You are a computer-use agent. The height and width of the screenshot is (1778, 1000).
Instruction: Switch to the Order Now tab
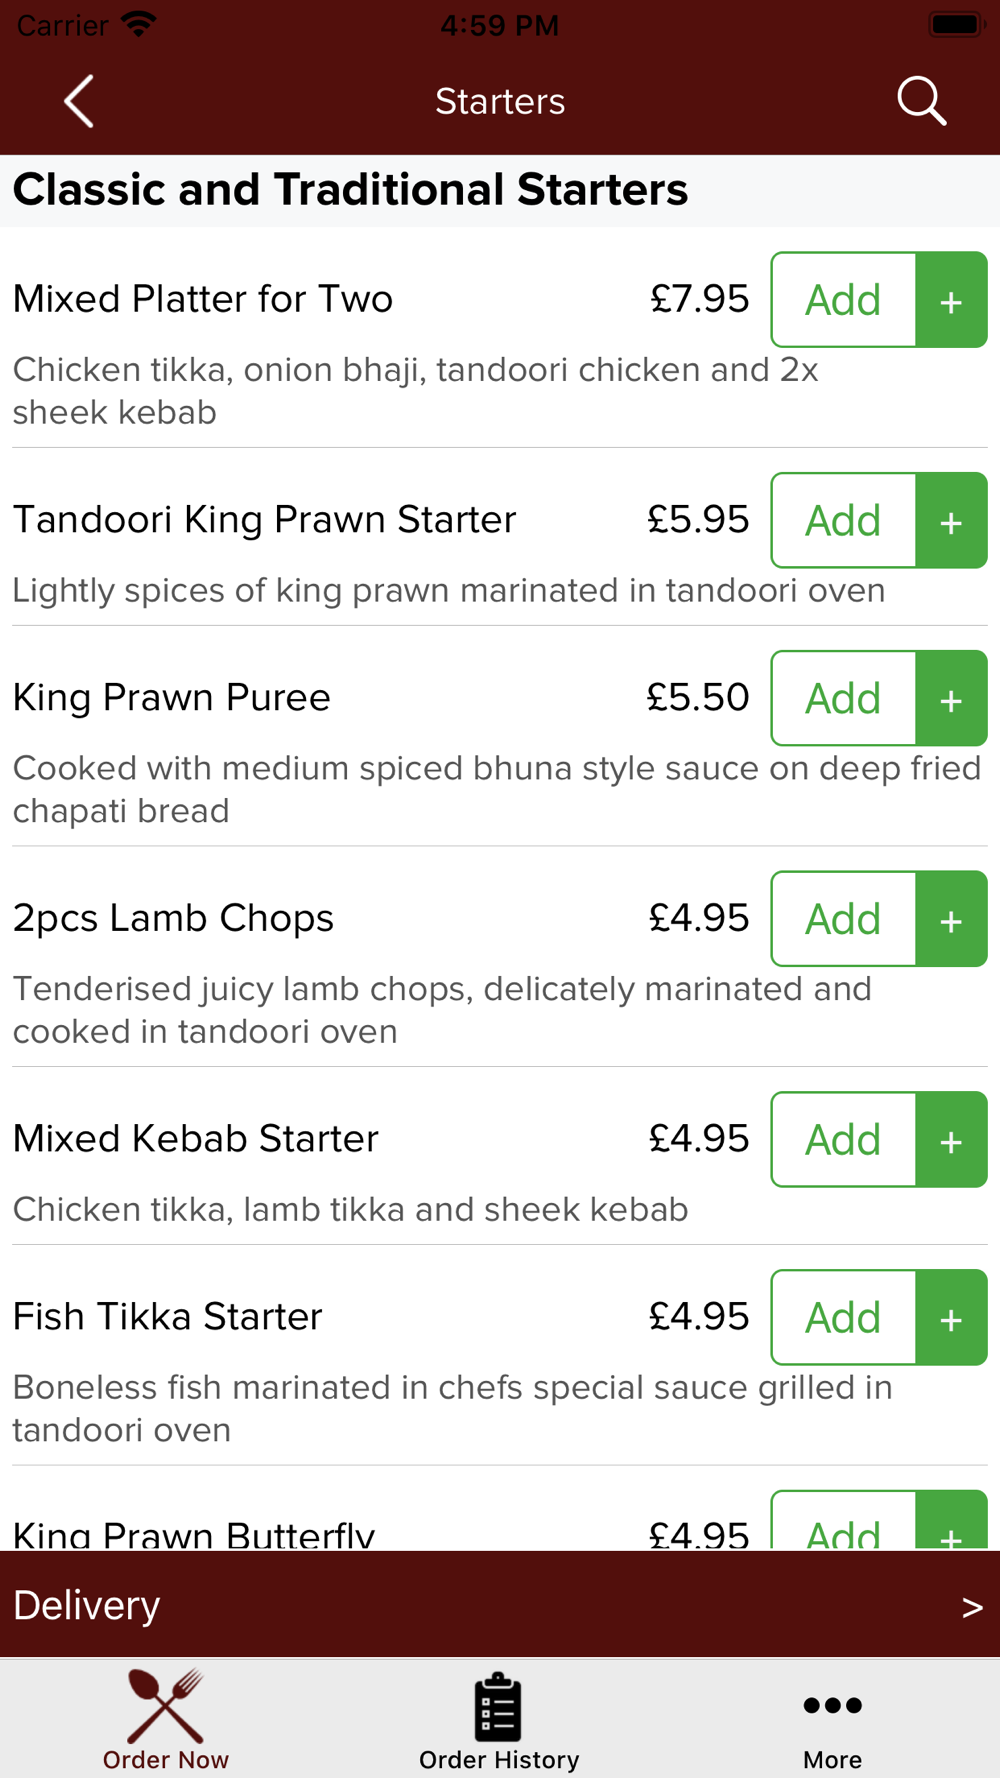(166, 1720)
